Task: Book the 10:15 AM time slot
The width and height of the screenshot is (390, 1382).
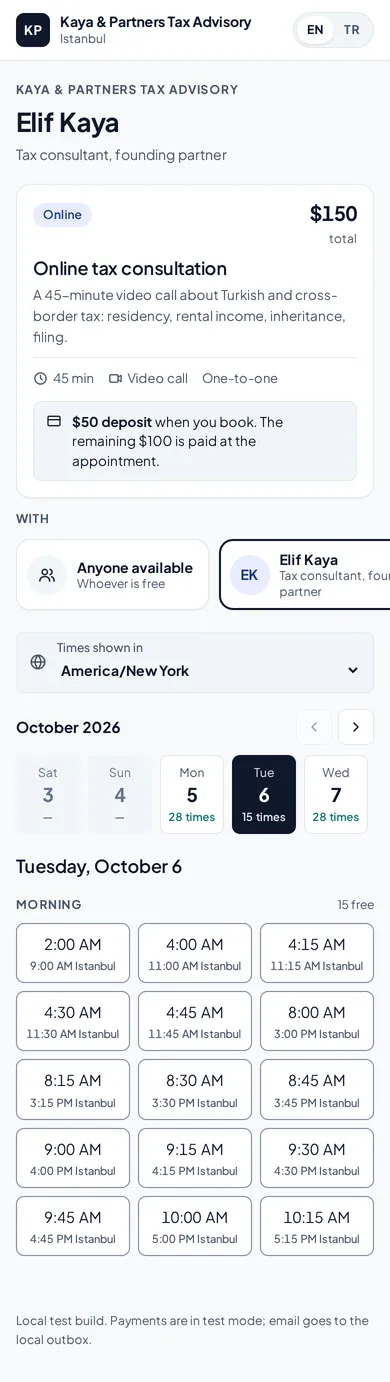Action: 317,1226
